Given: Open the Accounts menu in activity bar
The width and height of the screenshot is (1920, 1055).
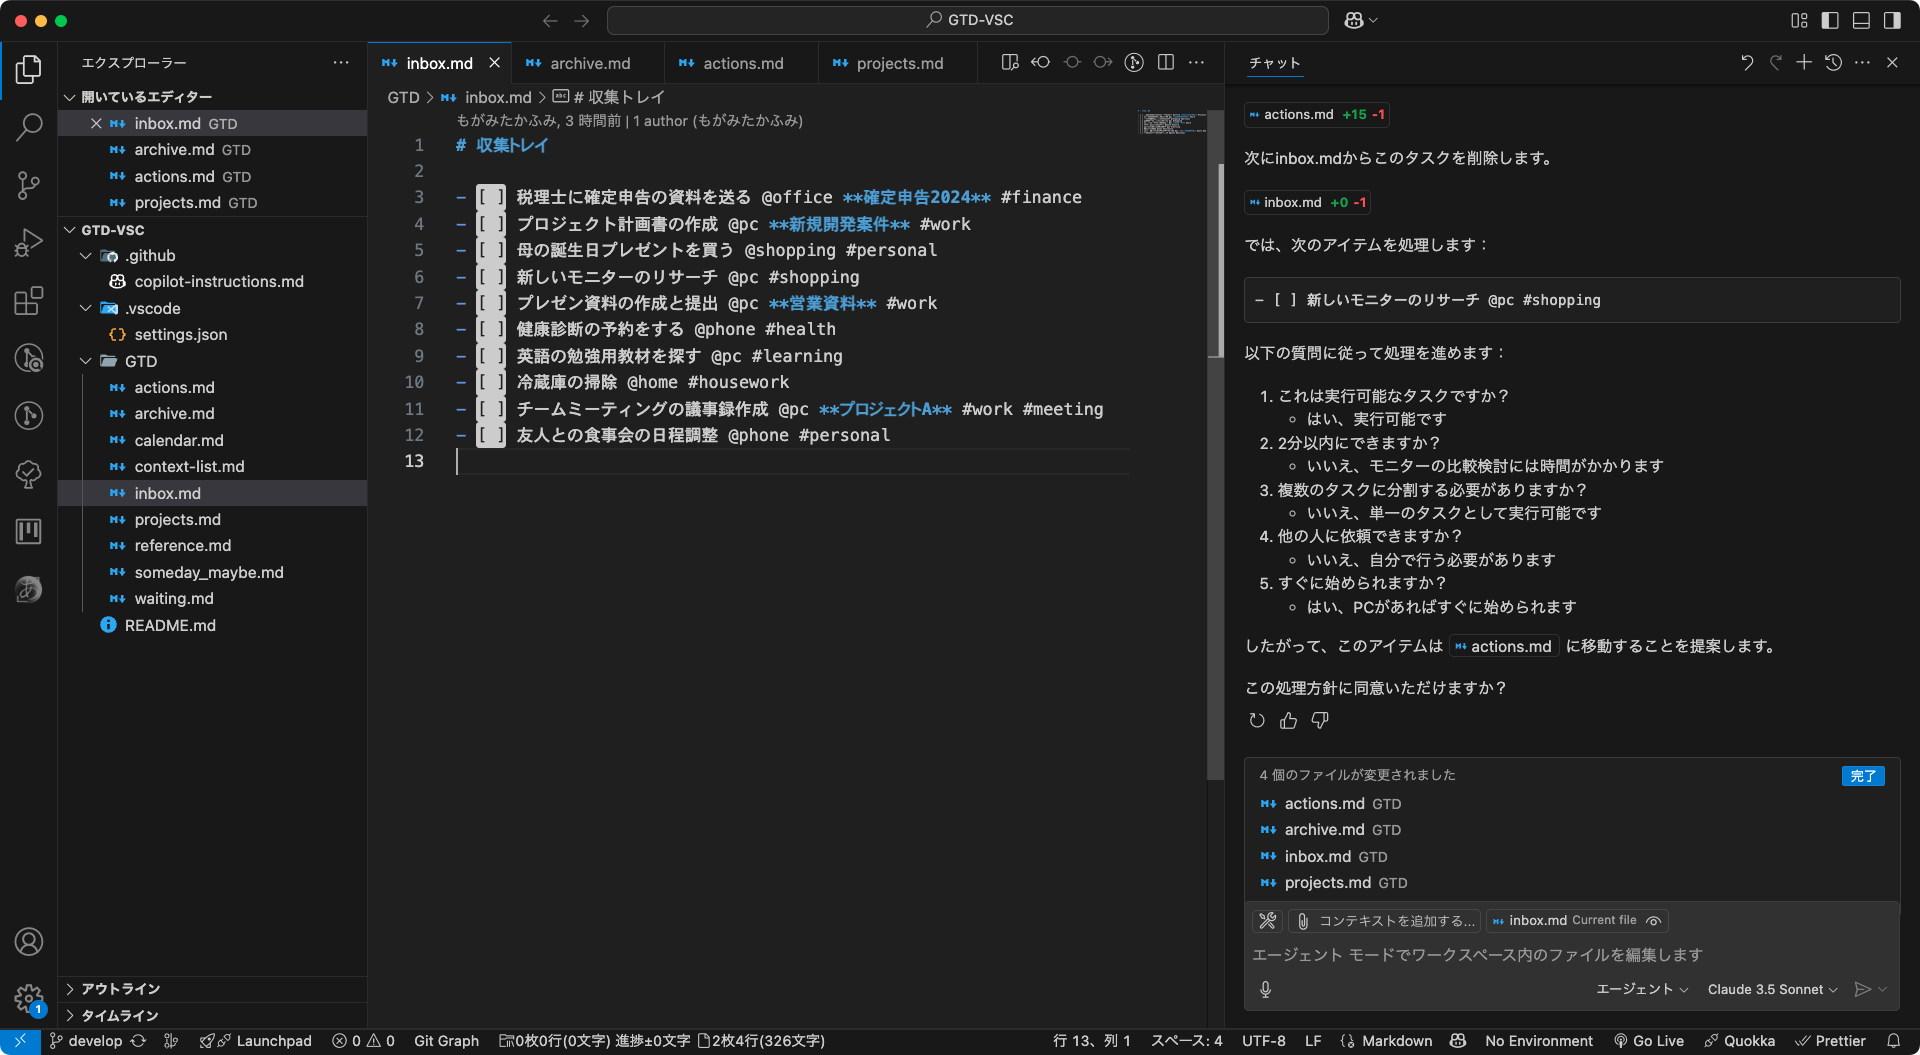Looking at the screenshot, I should pyautogui.click(x=29, y=941).
